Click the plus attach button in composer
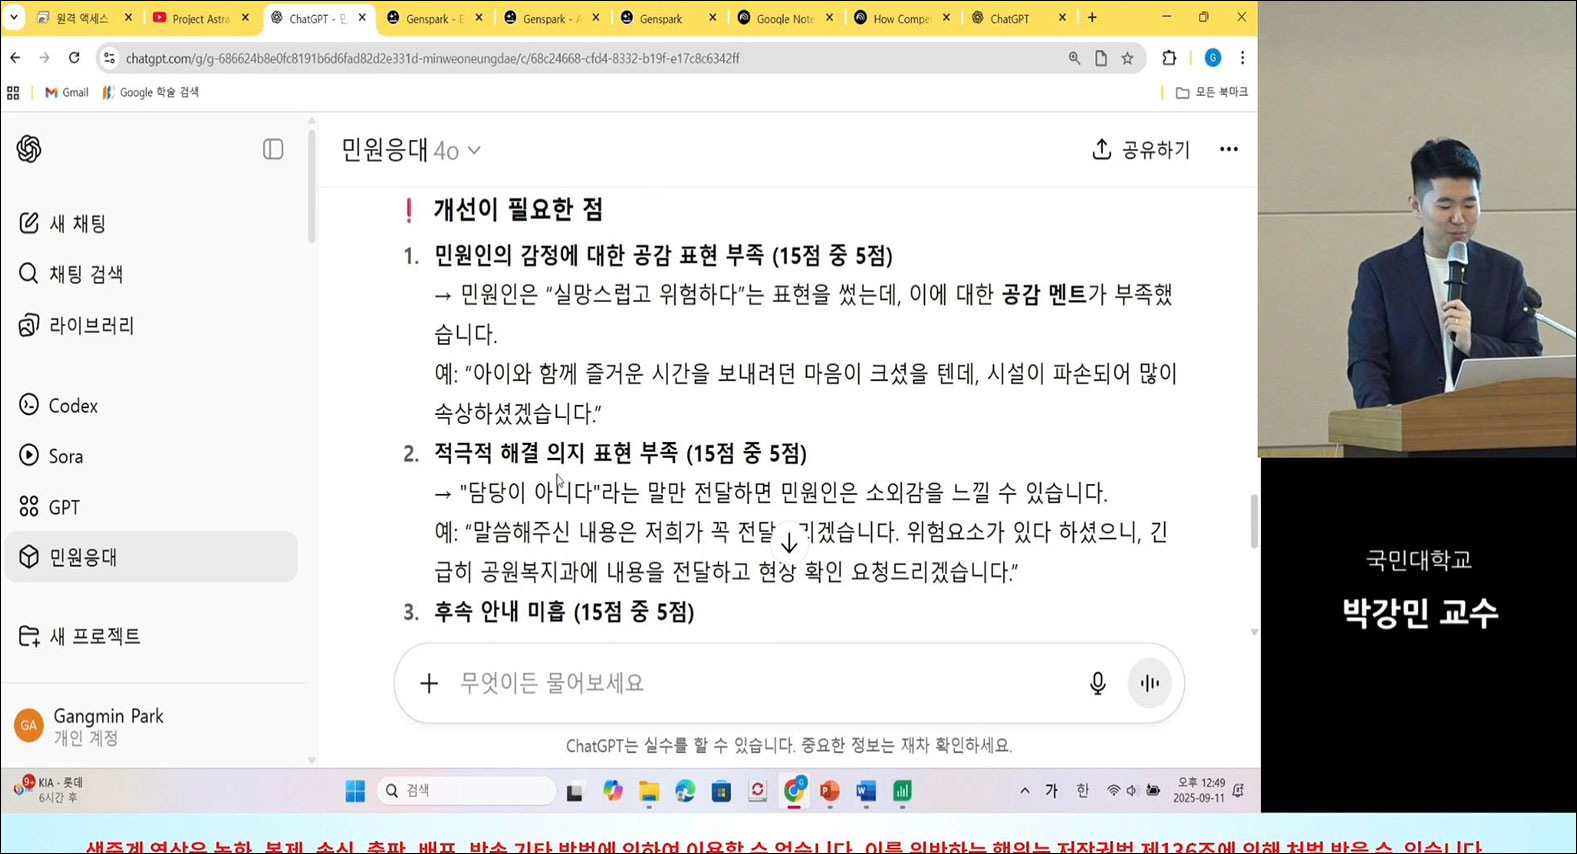This screenshot has height=854, width=1577. [429, 683]
